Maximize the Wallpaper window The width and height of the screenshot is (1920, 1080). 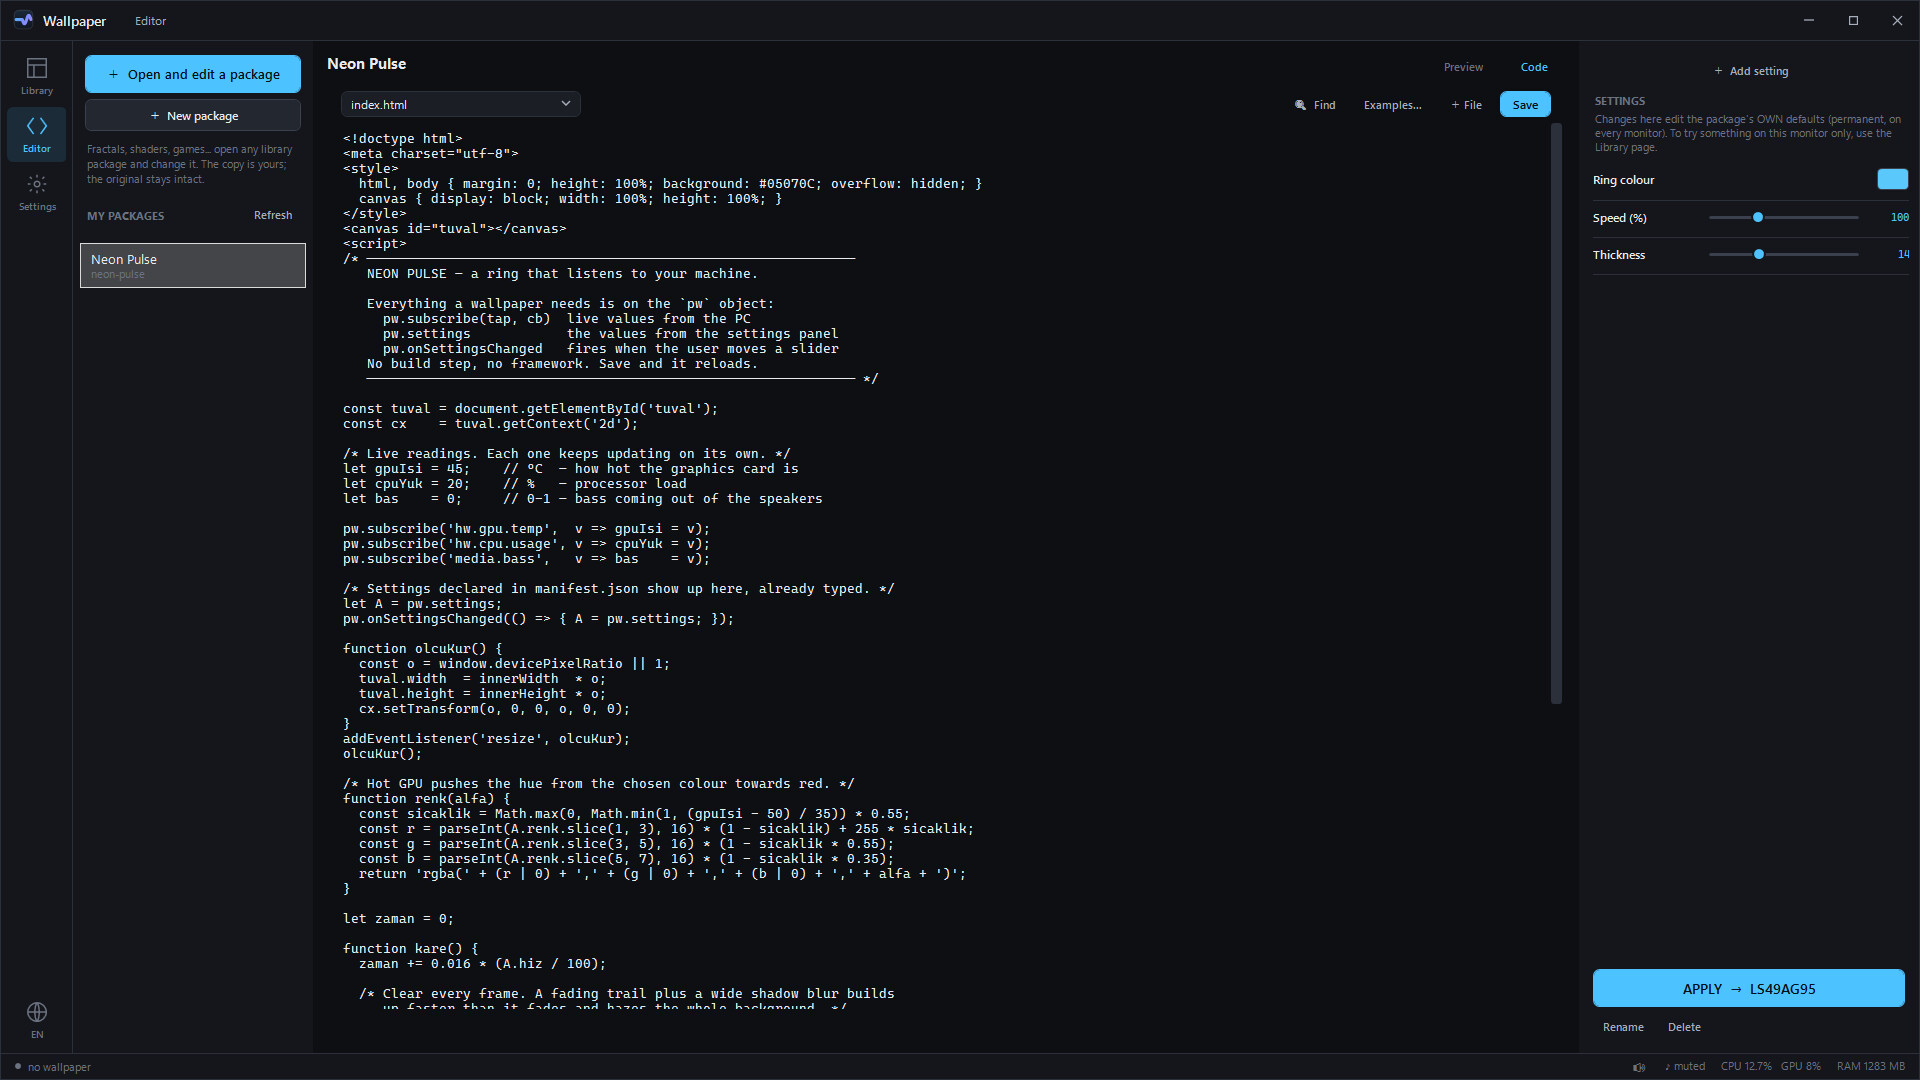point(1853,20)
